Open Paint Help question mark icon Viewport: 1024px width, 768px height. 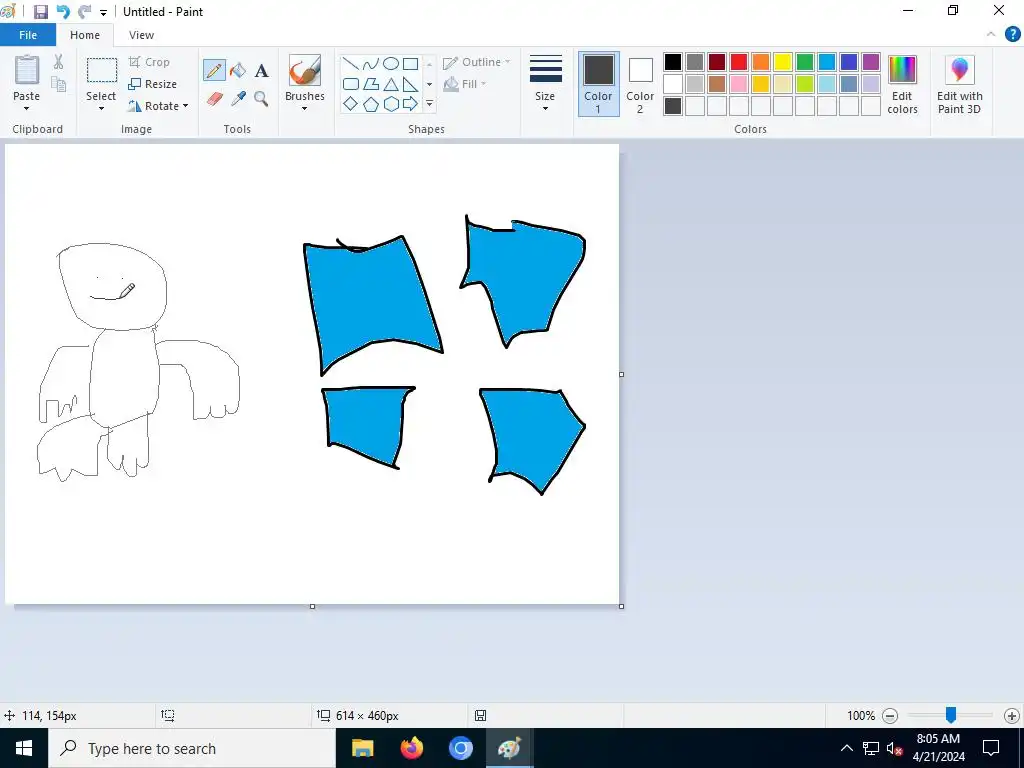[x=1012, y=35]
